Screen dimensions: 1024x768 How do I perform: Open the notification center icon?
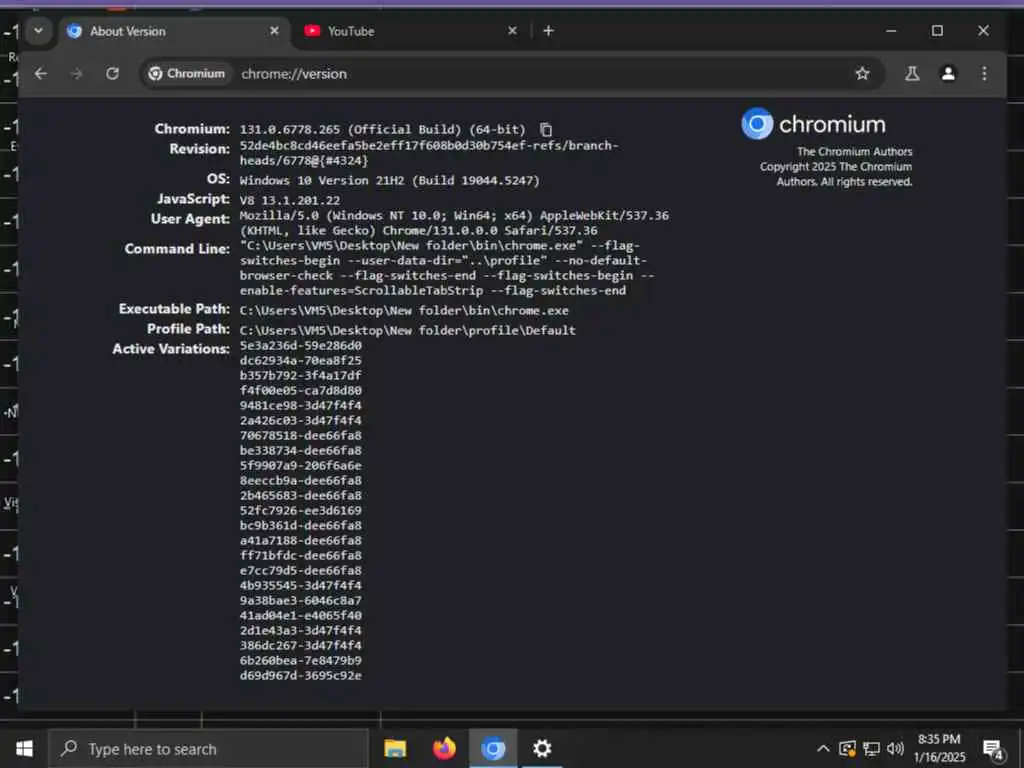993,749
